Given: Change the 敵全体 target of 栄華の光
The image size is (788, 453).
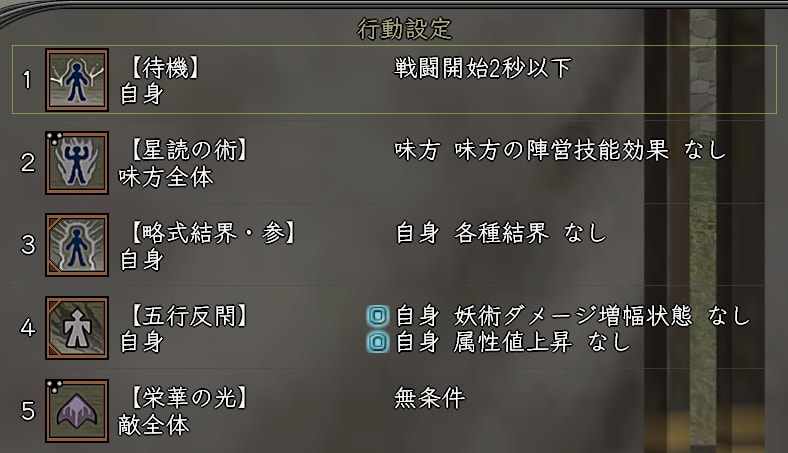Looking at the screenshot, I should (154, 425).
